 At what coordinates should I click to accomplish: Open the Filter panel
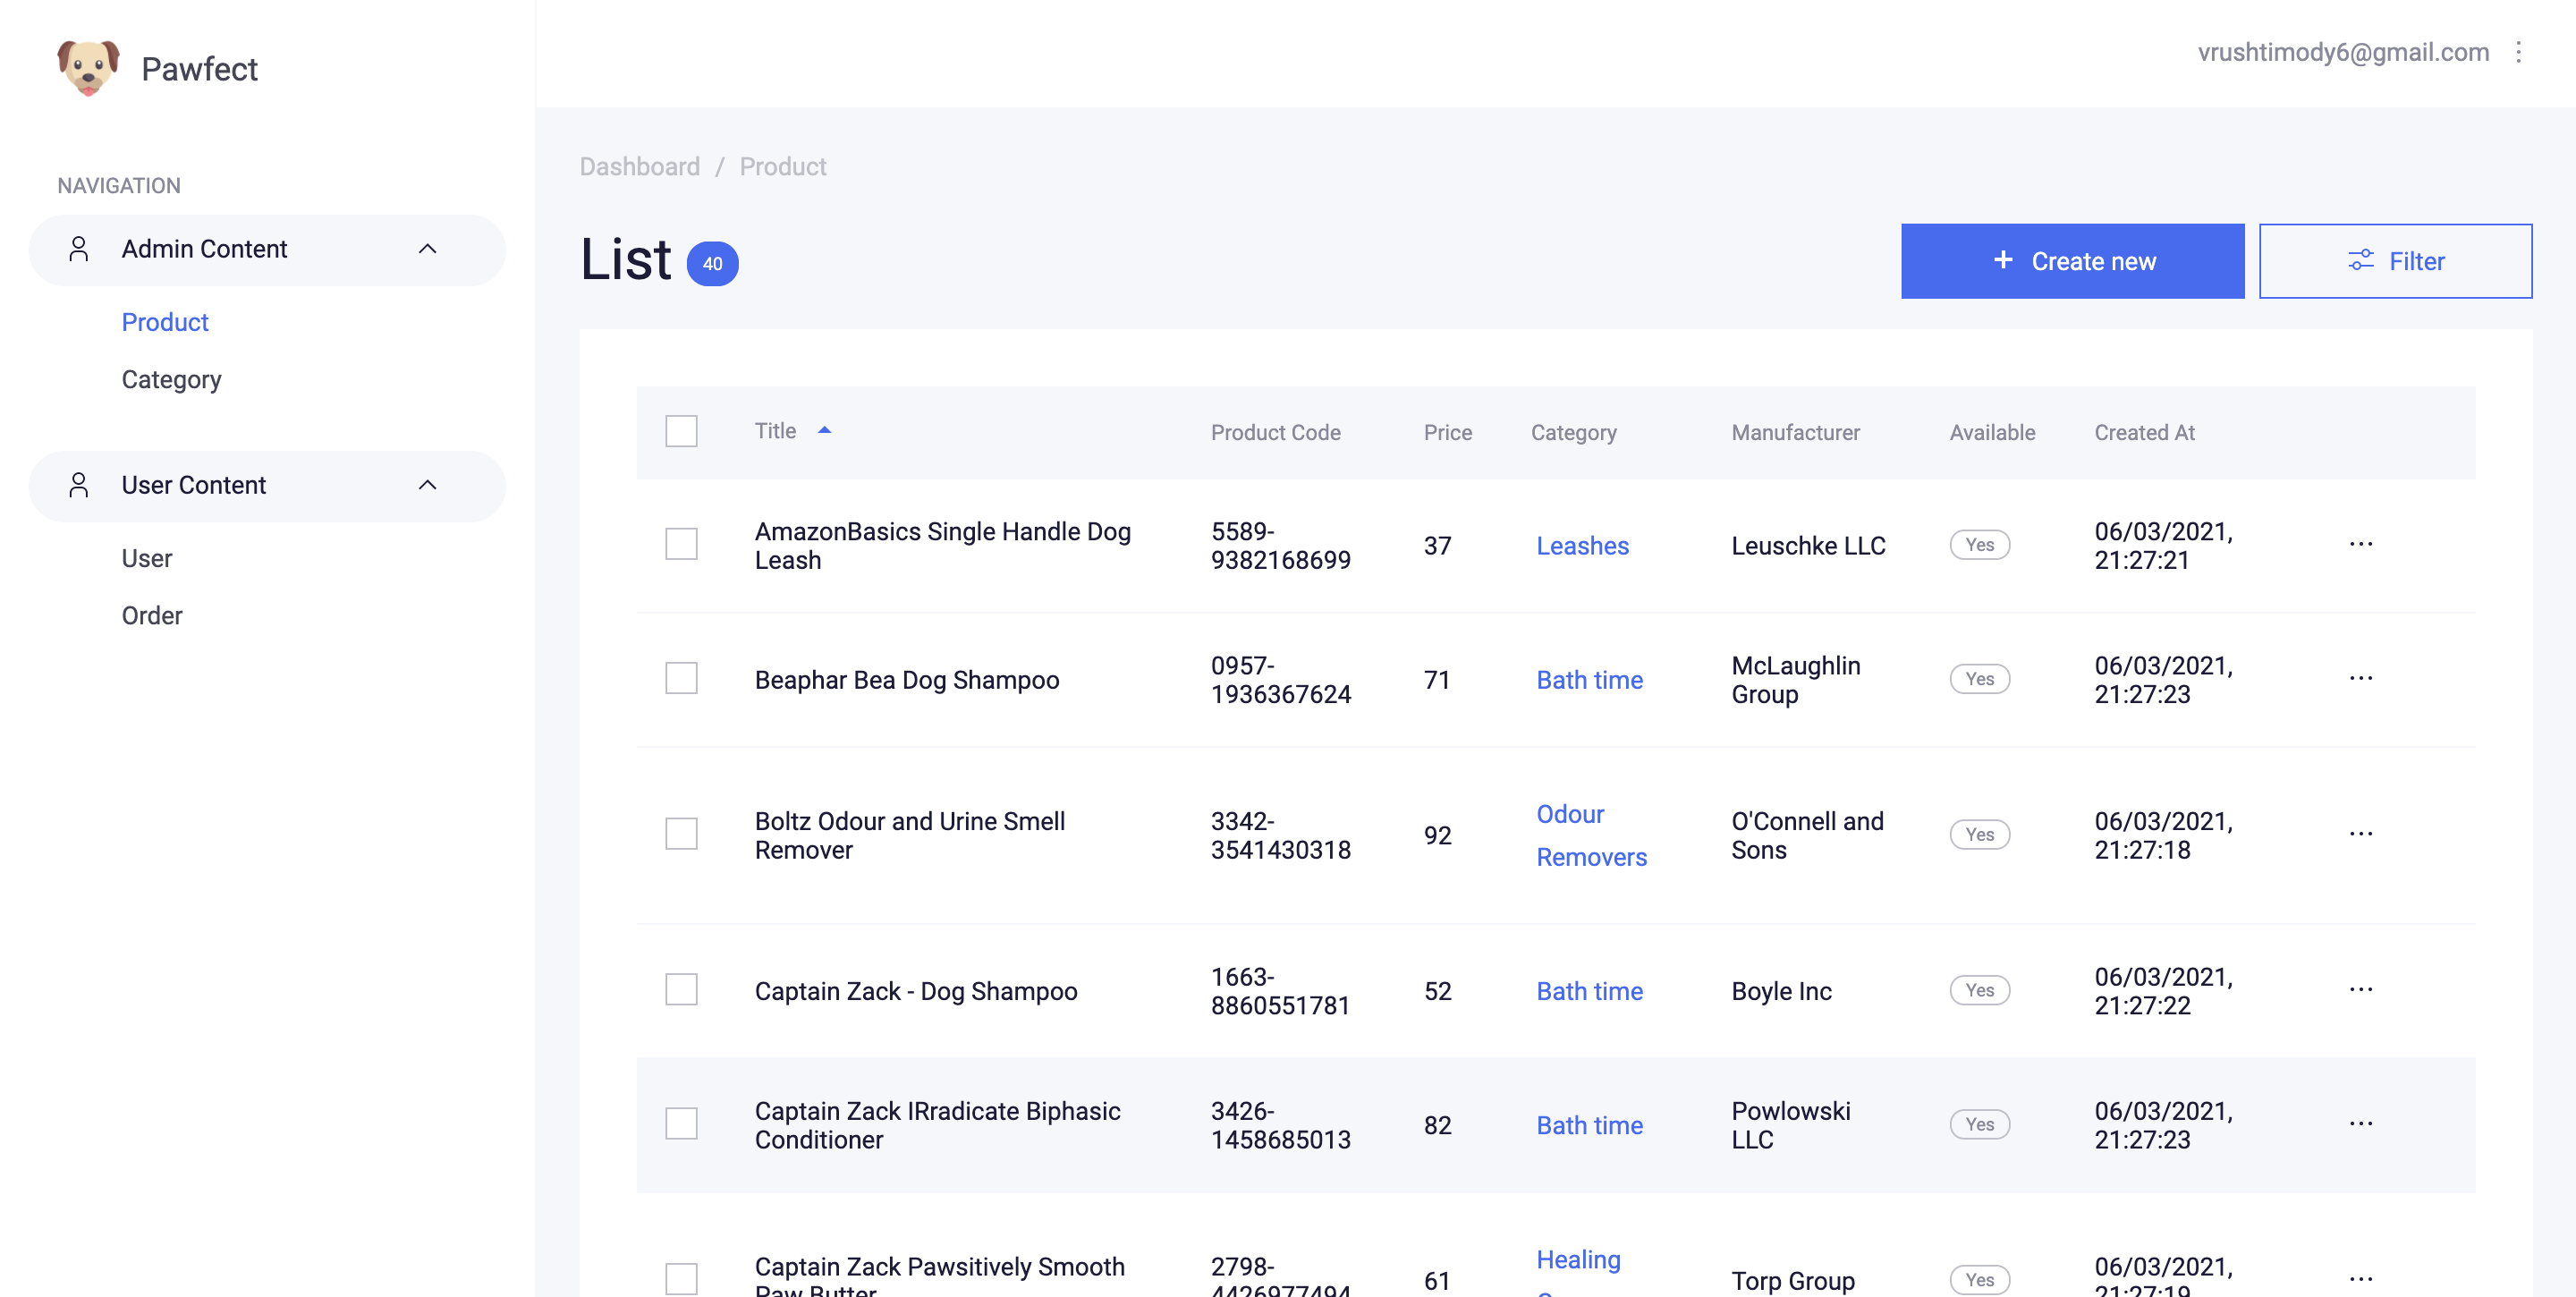click(2394, 261)
